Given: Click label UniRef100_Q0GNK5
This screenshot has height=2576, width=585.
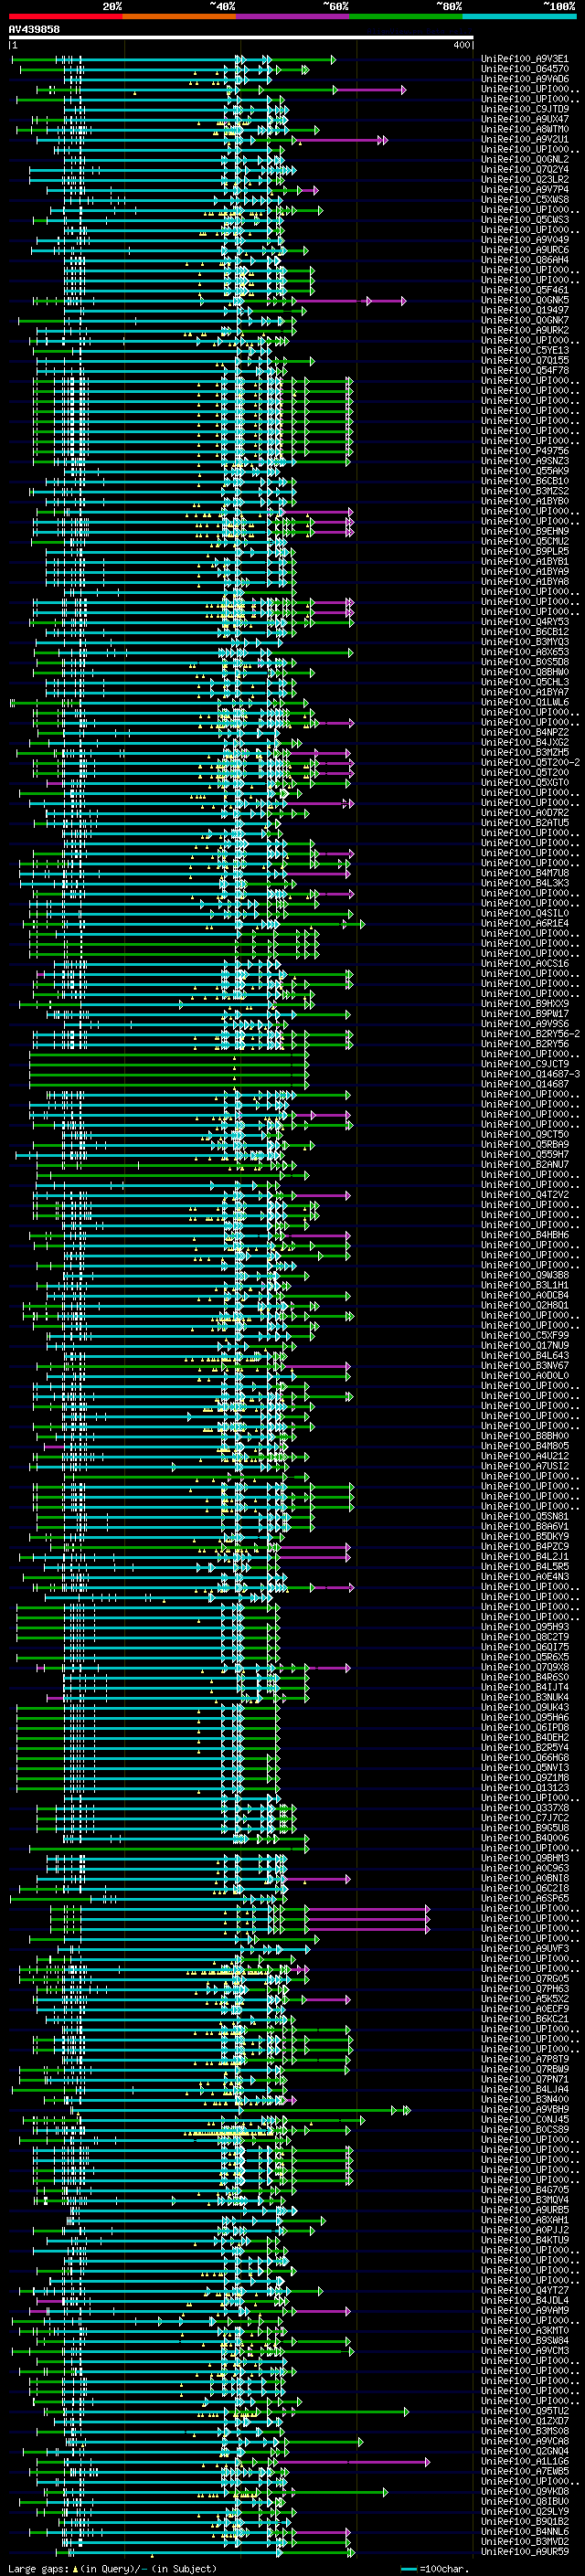Looking at the screenshot, I should pyautogui.click(x=525, y=300).
